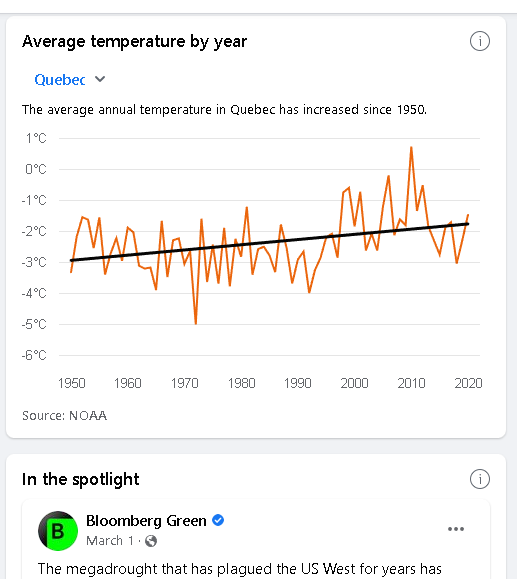Click the In the spotlight heading
Viewport: 517px width, 579px height.
(x=81, y=479)
